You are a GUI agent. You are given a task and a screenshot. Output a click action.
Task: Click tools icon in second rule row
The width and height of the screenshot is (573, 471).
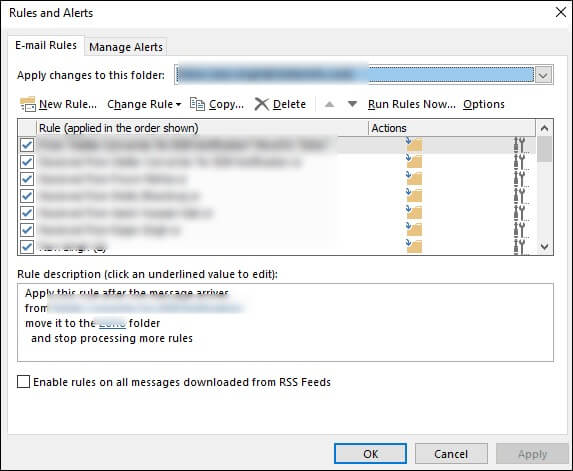[x=520, y=162]
